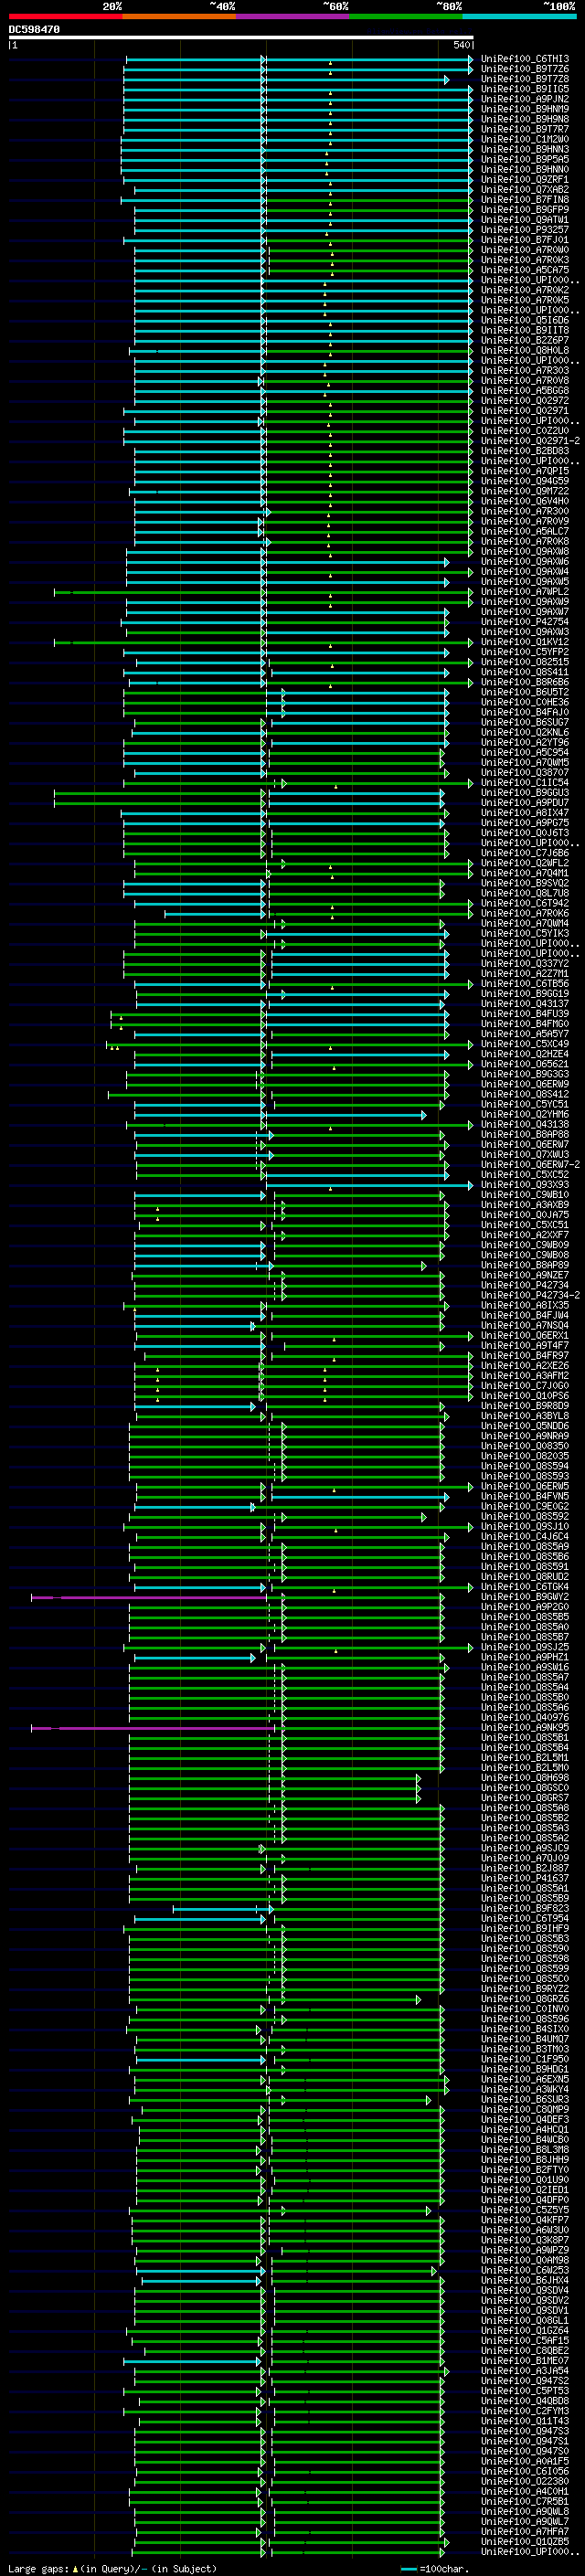
Task: Select the UniRef100_P93257 label
Action: (x=525, y=230)
